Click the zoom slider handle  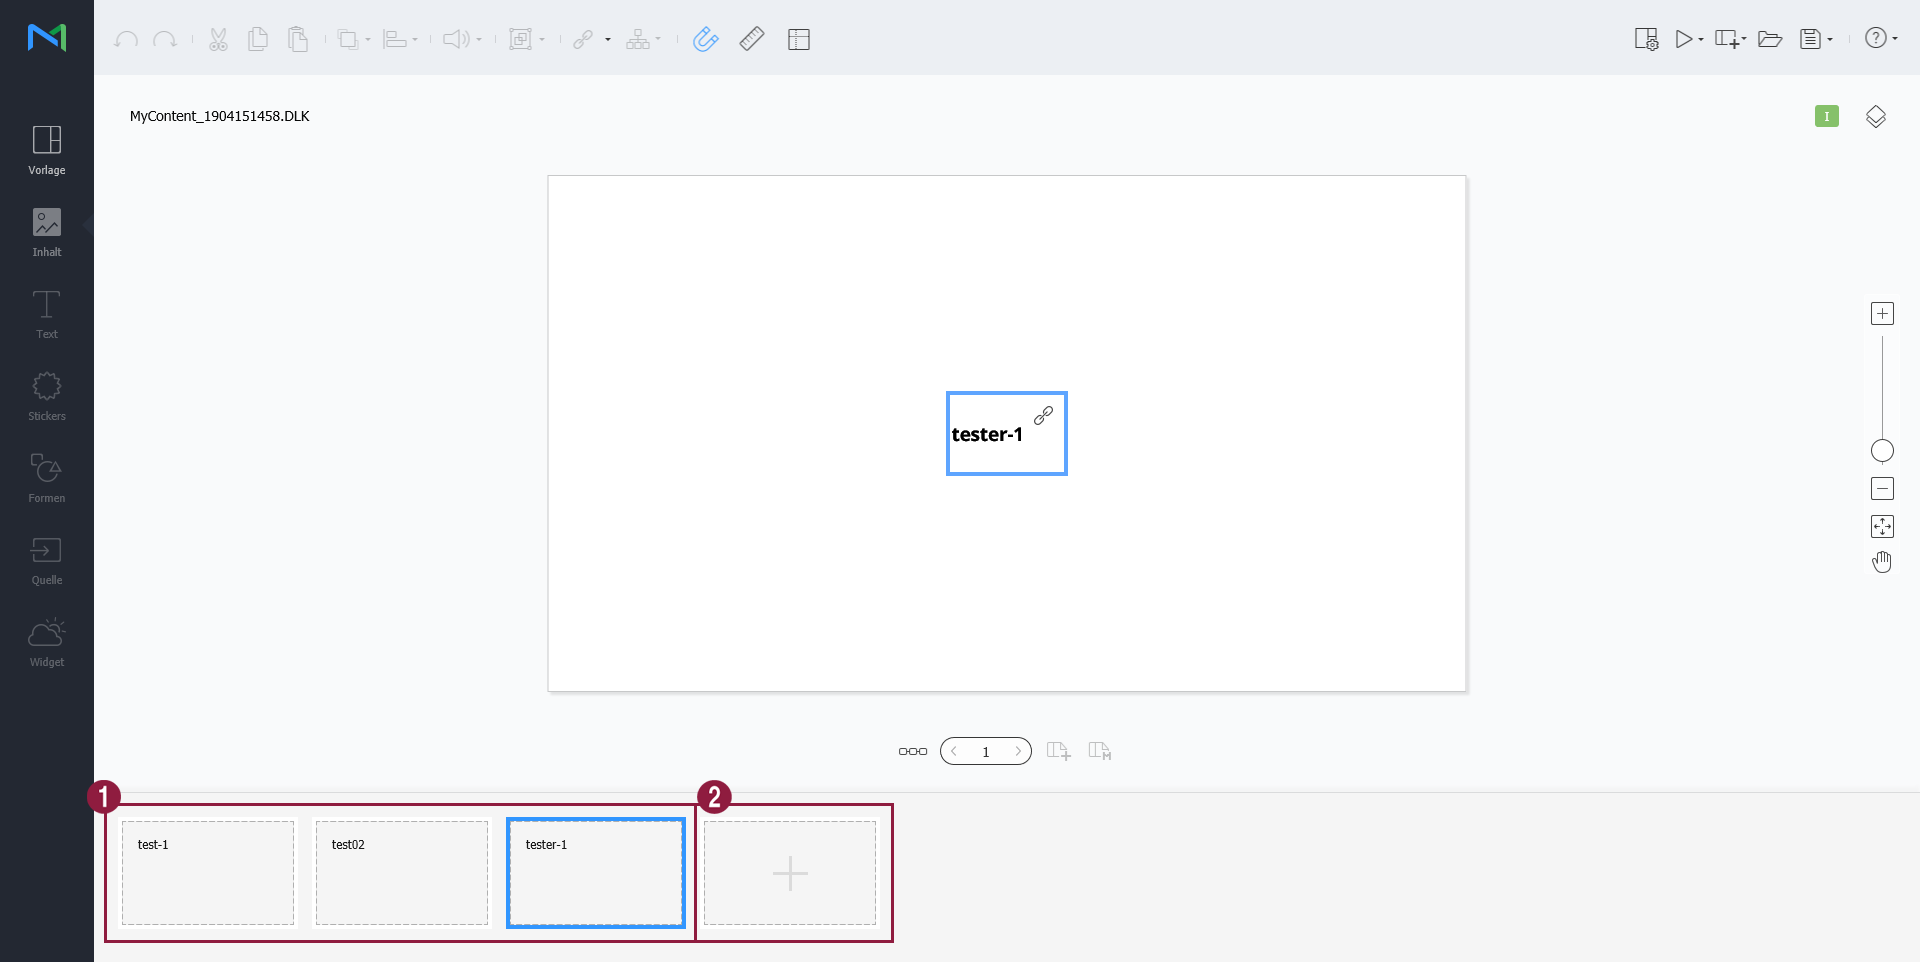(1882, 451)
